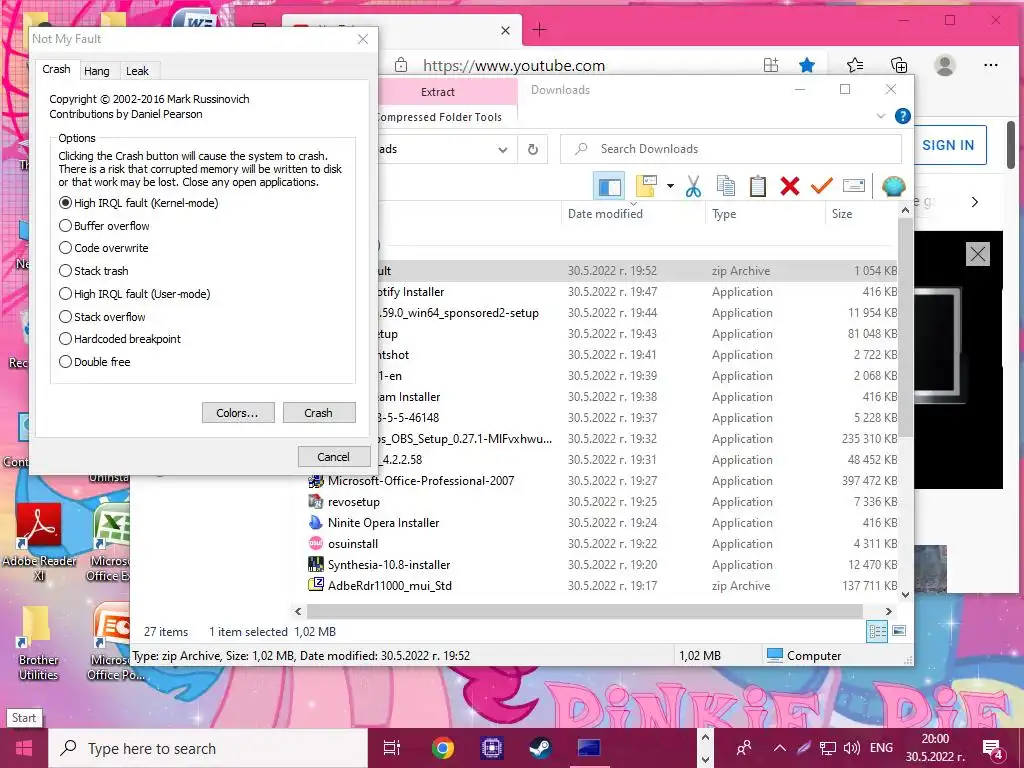Image resolution: width=1024 pixels, height=768 pixels.
Task: Click the Edge profile avatar icon
Action: pyautogui.click(x=944, y=65)
